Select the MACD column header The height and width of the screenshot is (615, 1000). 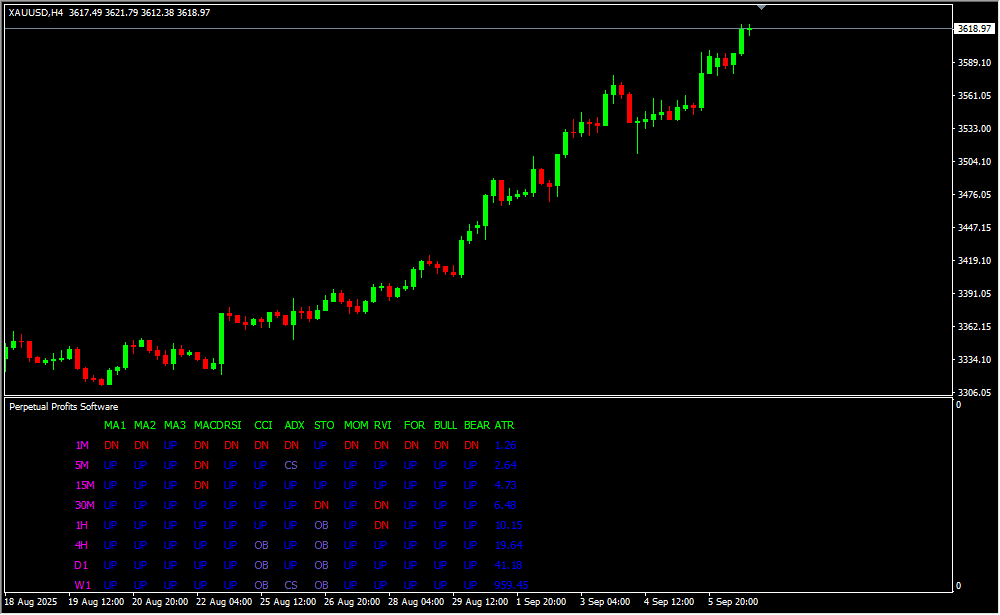tap(208, 426)
